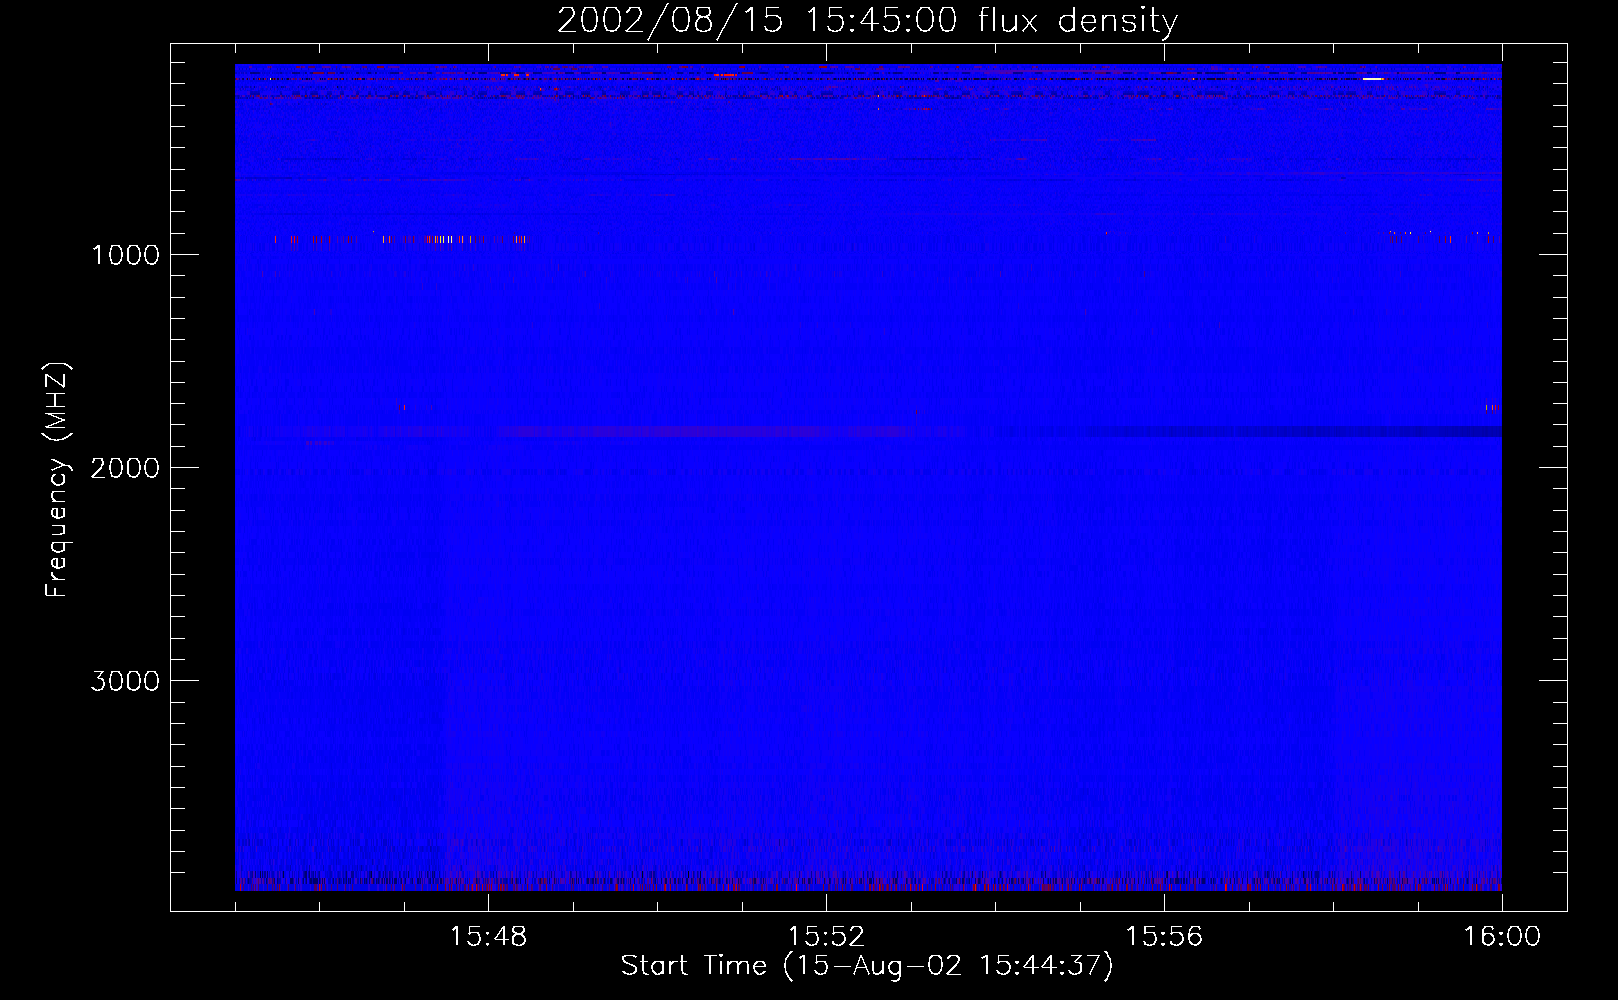Click the 2000 frequency tick label
1618x1000 pixels.
125,468
